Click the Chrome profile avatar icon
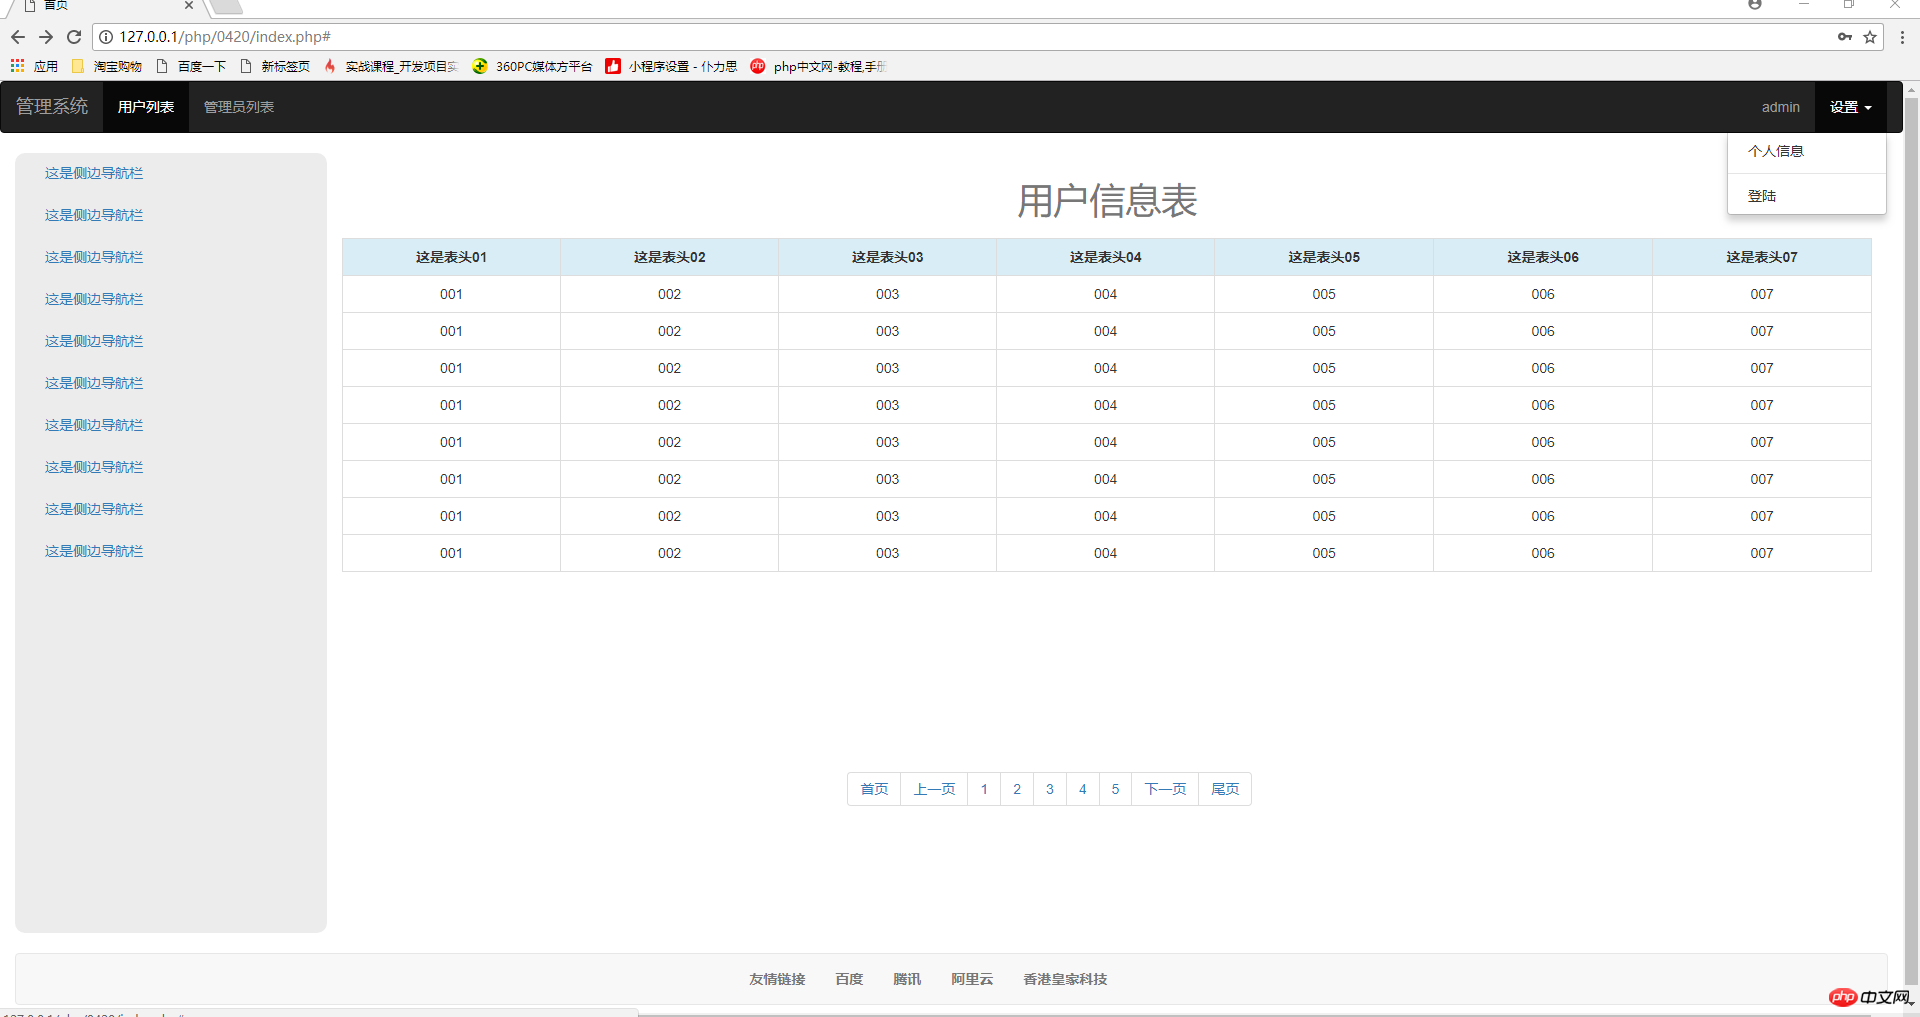The height and width of the screenshot is (1017, 1920). click(x=1755, y=5)
